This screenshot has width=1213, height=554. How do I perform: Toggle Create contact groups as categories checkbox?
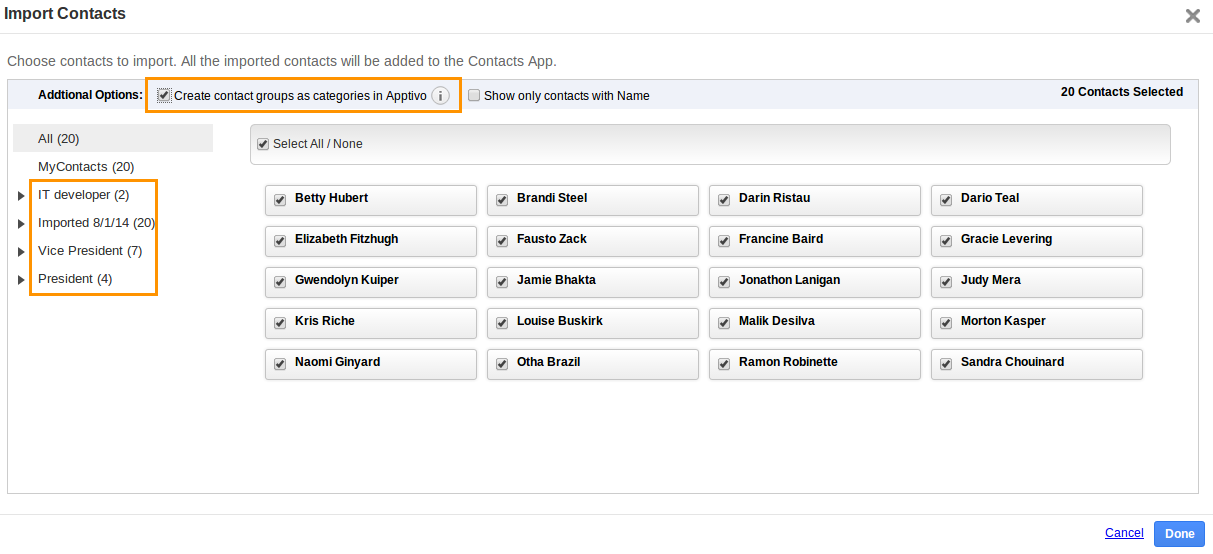[164, 96]
